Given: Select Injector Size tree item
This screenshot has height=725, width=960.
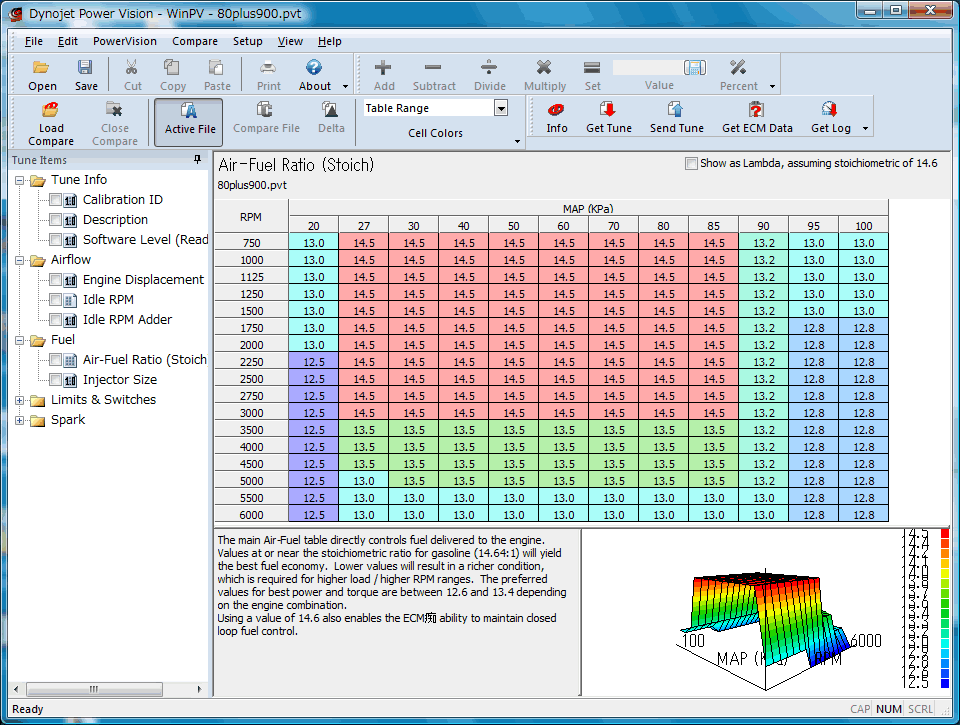Looking at the screenshot, I should coord(120,380).
